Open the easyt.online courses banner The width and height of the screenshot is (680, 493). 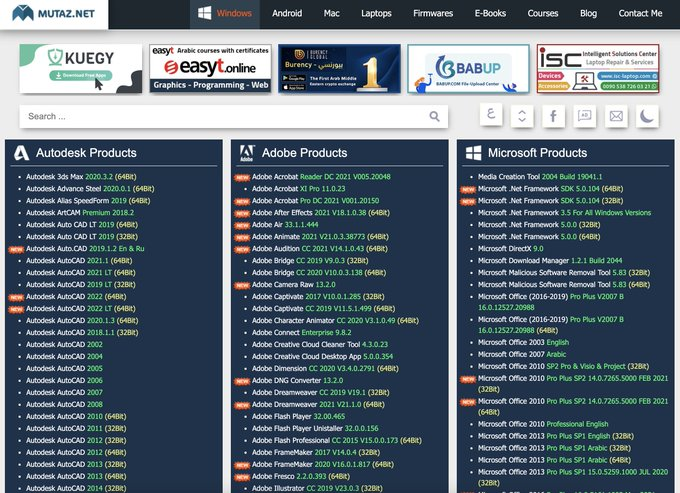210,69
